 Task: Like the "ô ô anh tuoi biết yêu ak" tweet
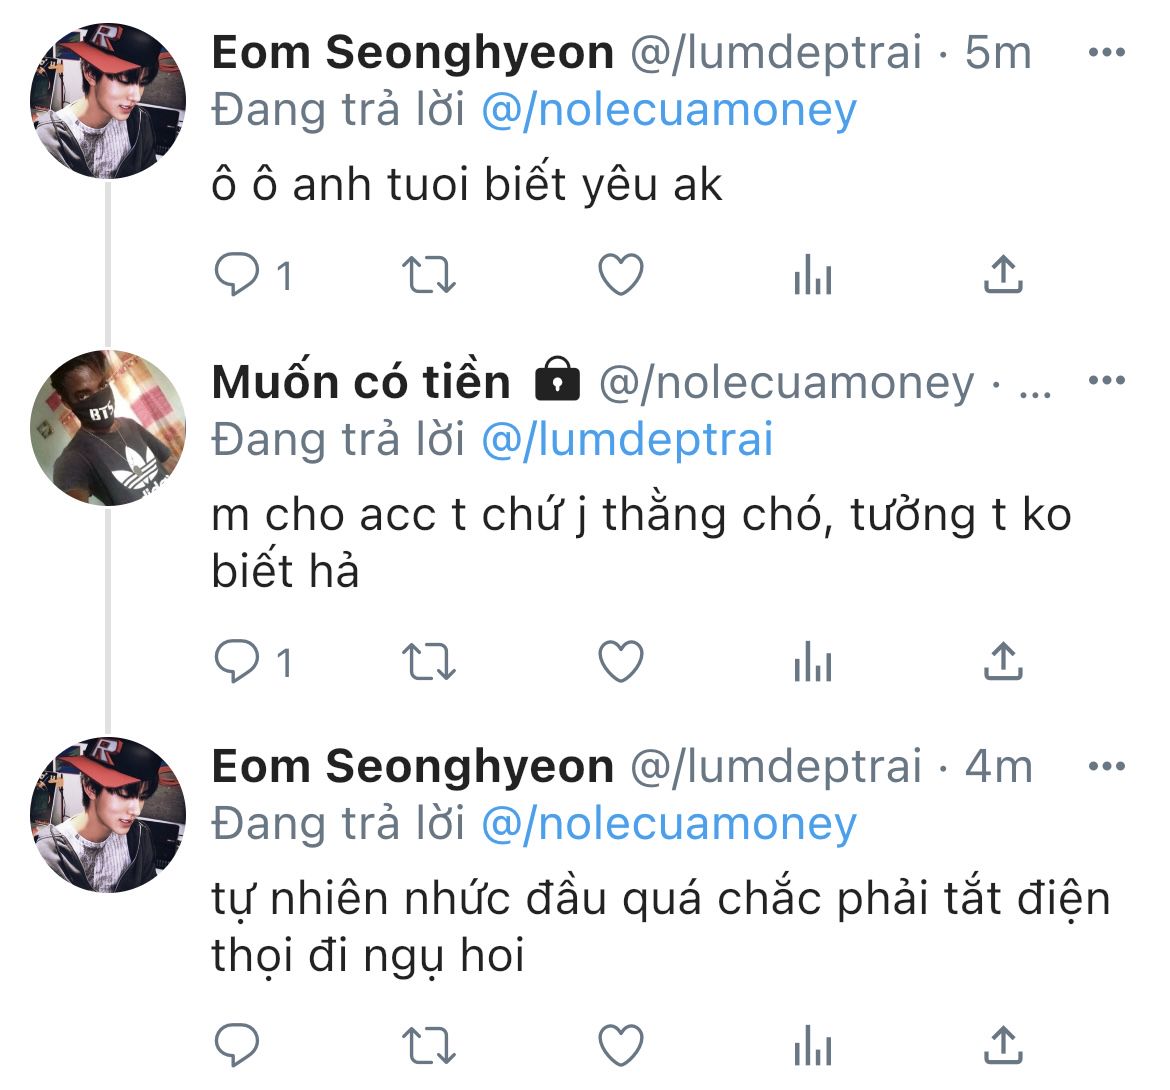(620, 275)
